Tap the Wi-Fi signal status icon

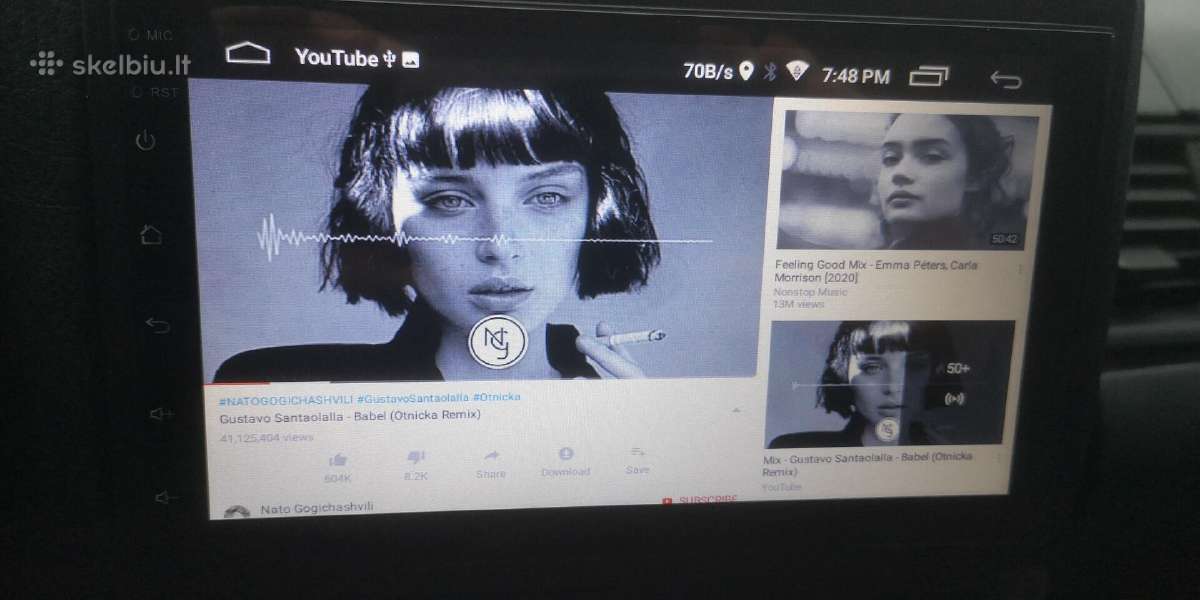tap(797, 71)
